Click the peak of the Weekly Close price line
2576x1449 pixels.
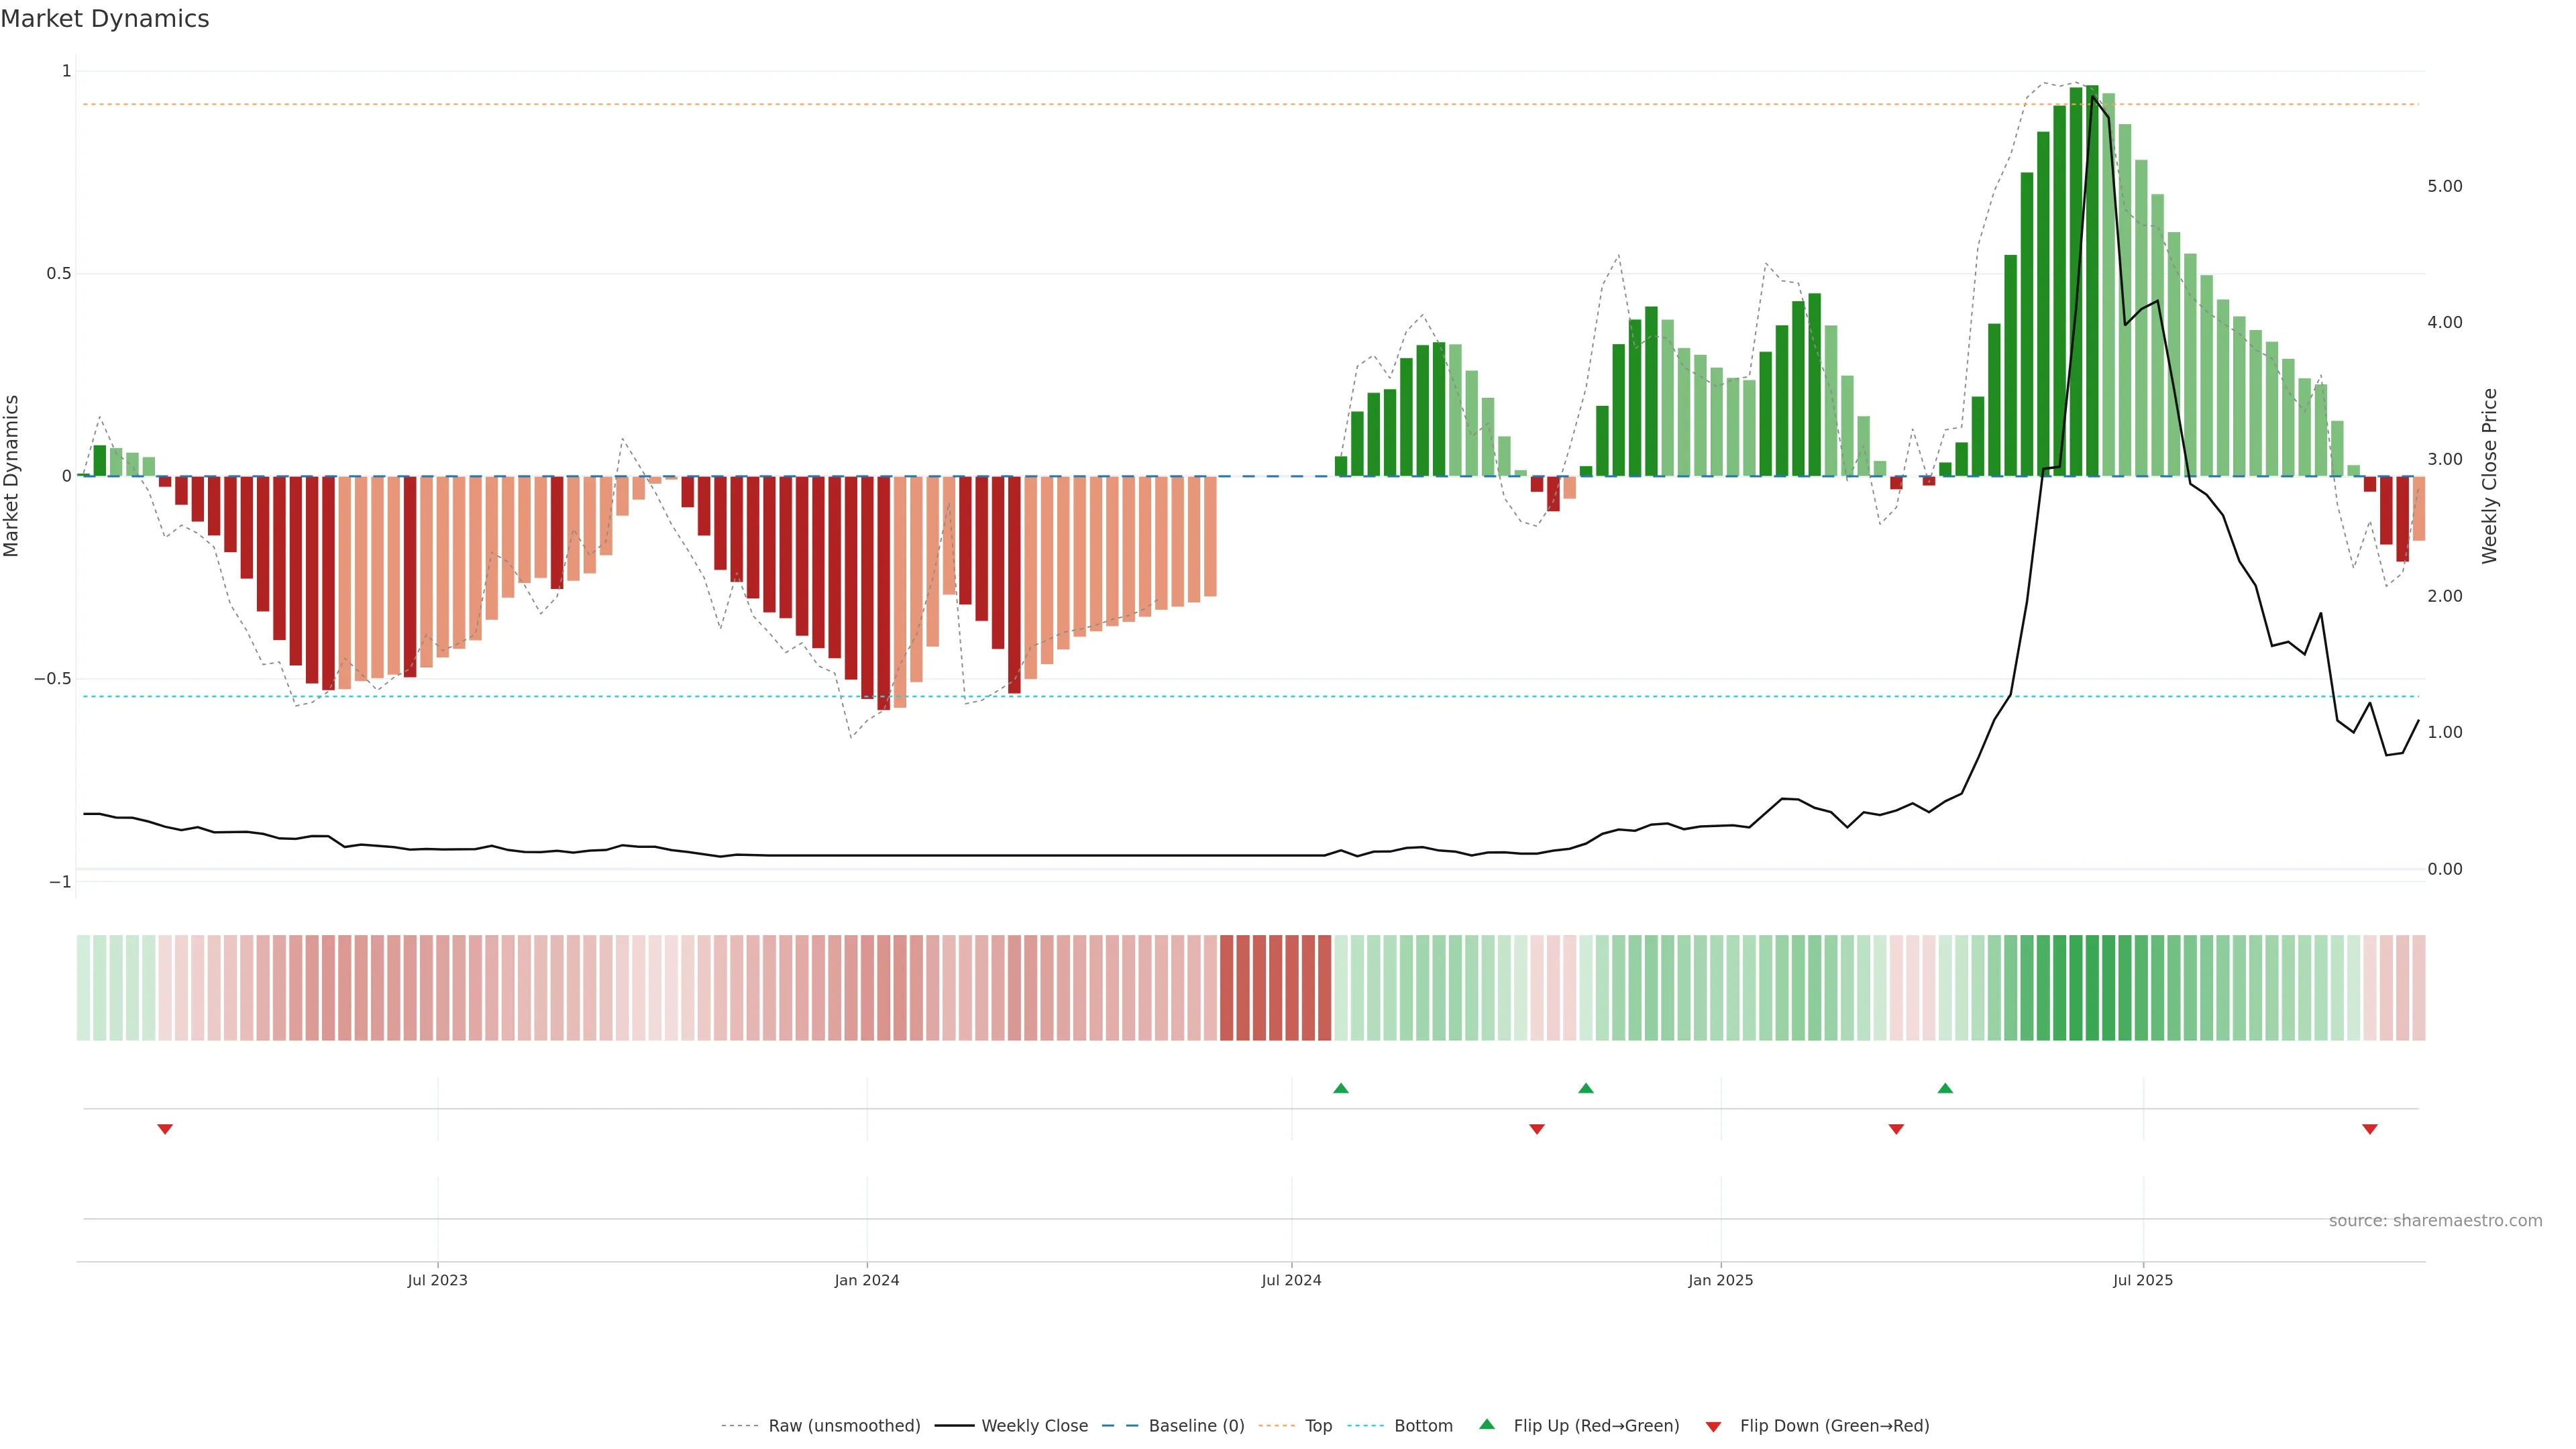pos(2092,96)
